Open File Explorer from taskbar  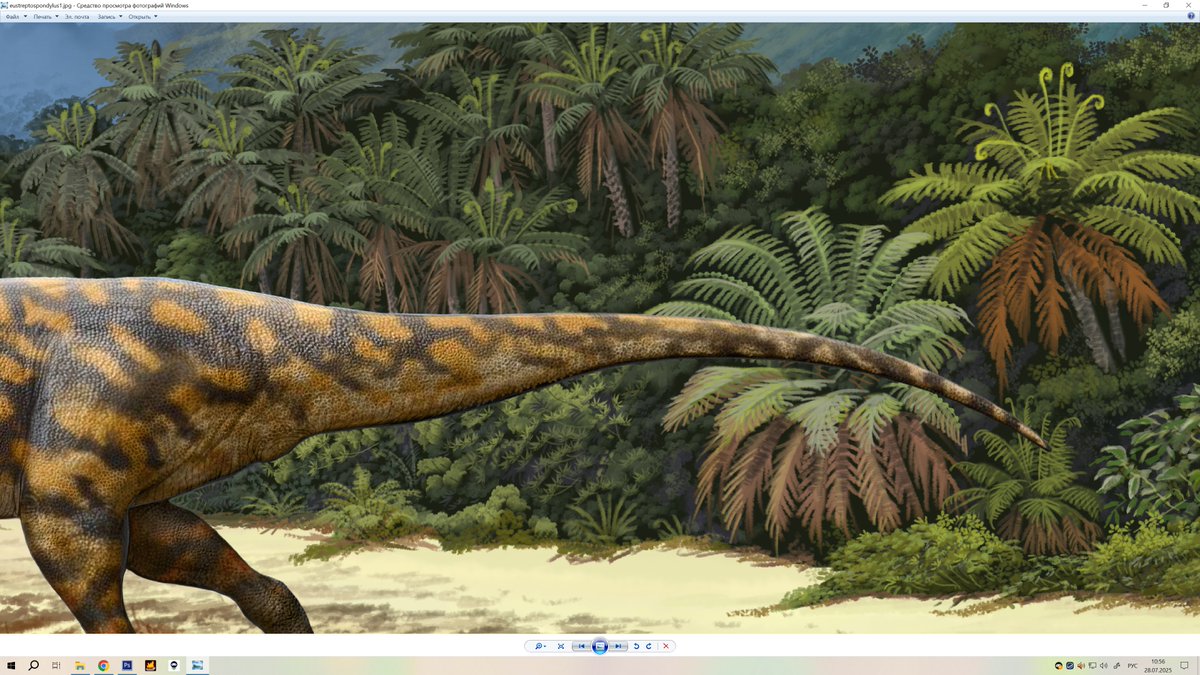click(80, 665)
